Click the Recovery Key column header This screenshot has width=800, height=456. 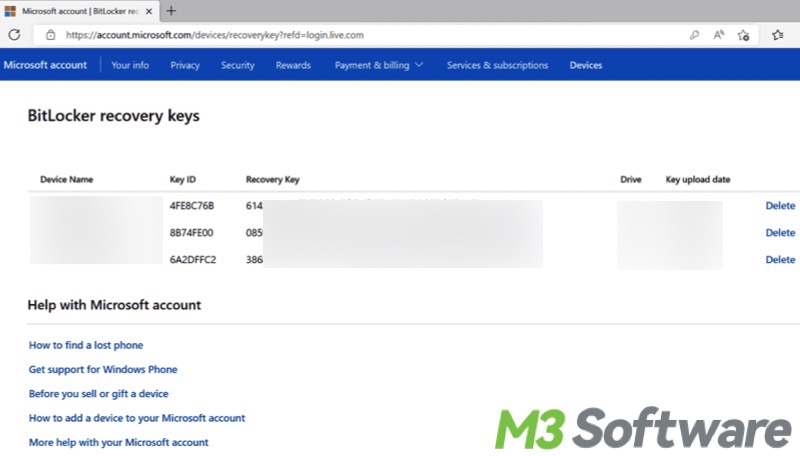coord(272,180)
